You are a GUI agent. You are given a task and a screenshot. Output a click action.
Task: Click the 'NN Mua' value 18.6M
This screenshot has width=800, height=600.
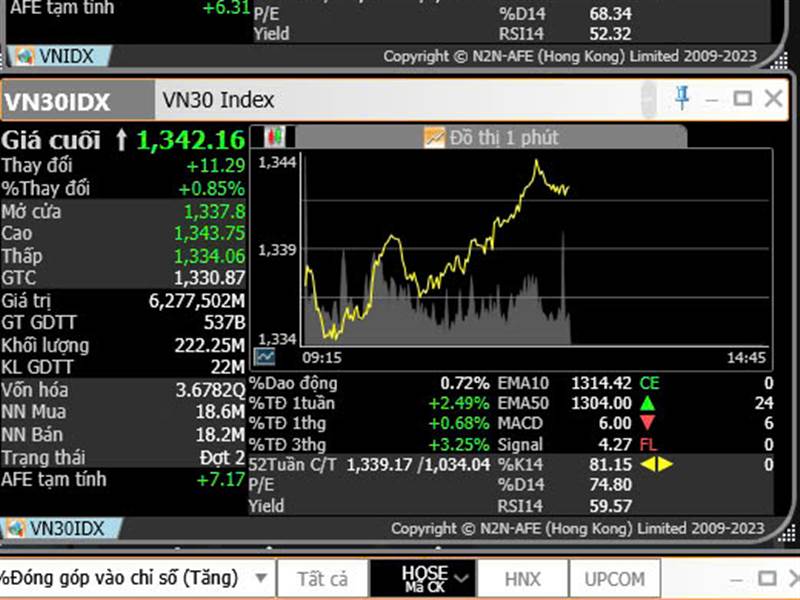tap(220, 412)
